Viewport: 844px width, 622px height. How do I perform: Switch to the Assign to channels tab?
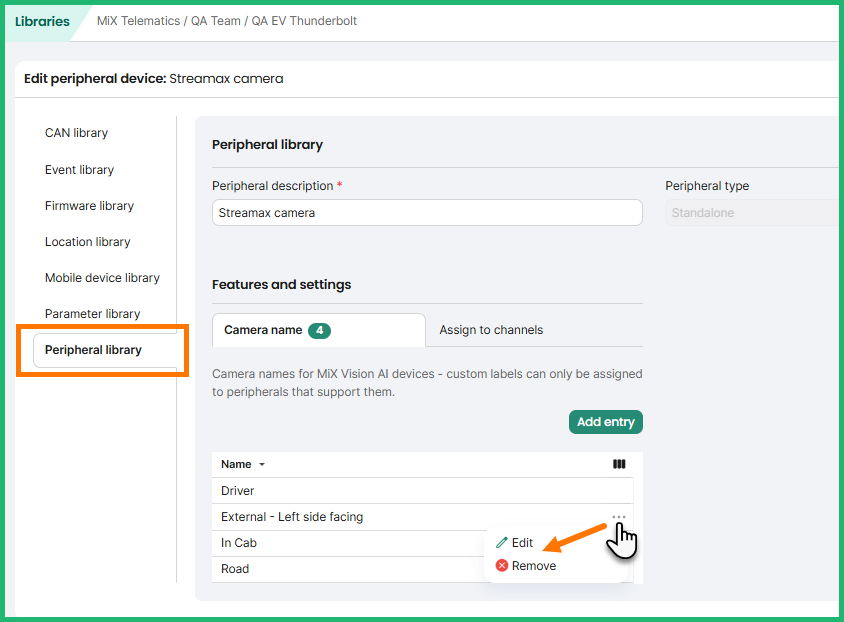click(x=491, y=330)
